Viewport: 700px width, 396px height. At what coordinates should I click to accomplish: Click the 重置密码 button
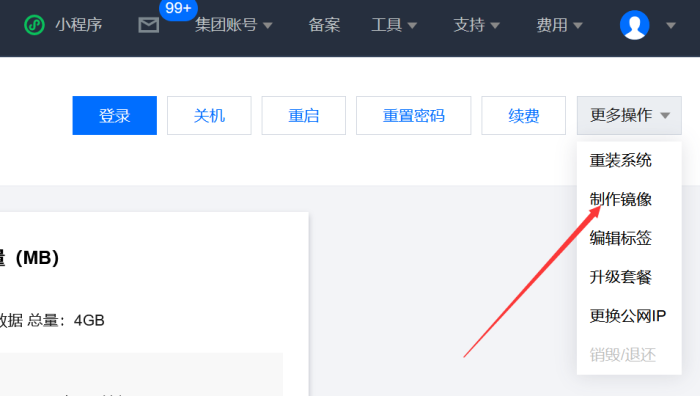point(413,115)
